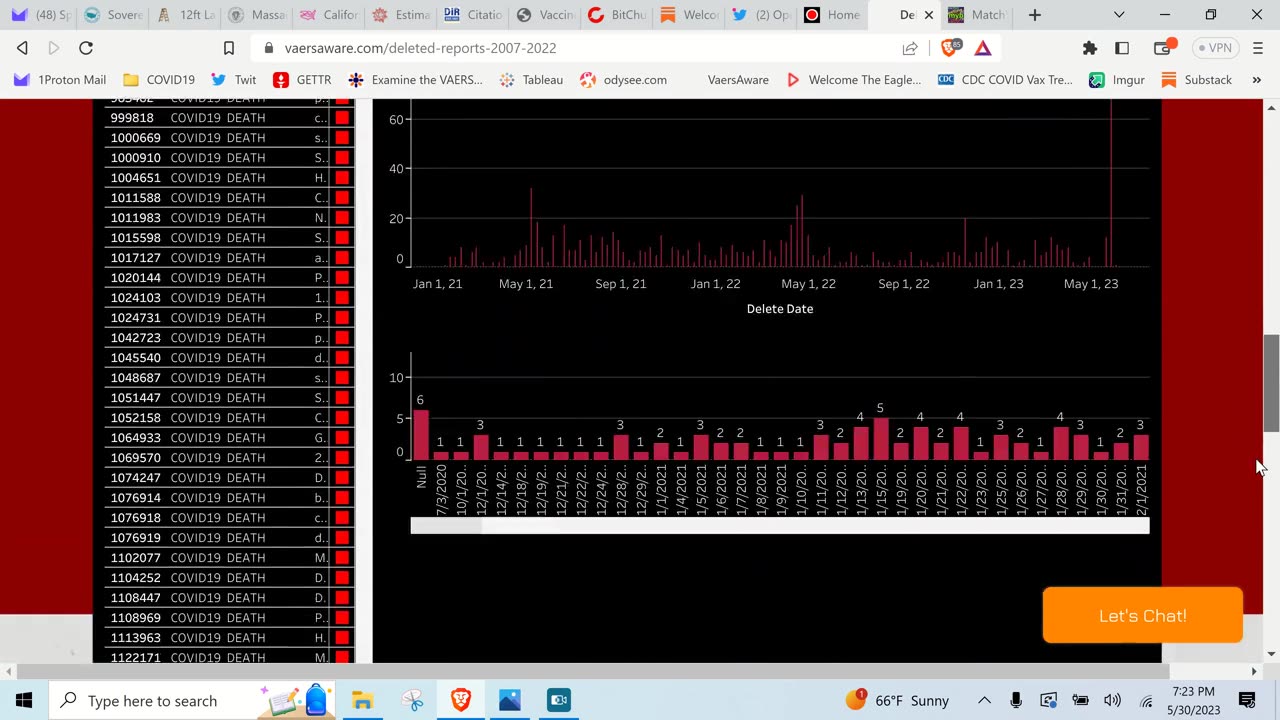The width and height of the screenshot is (1280, 720).
Task: Expand the tab search dropdown
Action: pyautogui.click(x=1119, y=15)
